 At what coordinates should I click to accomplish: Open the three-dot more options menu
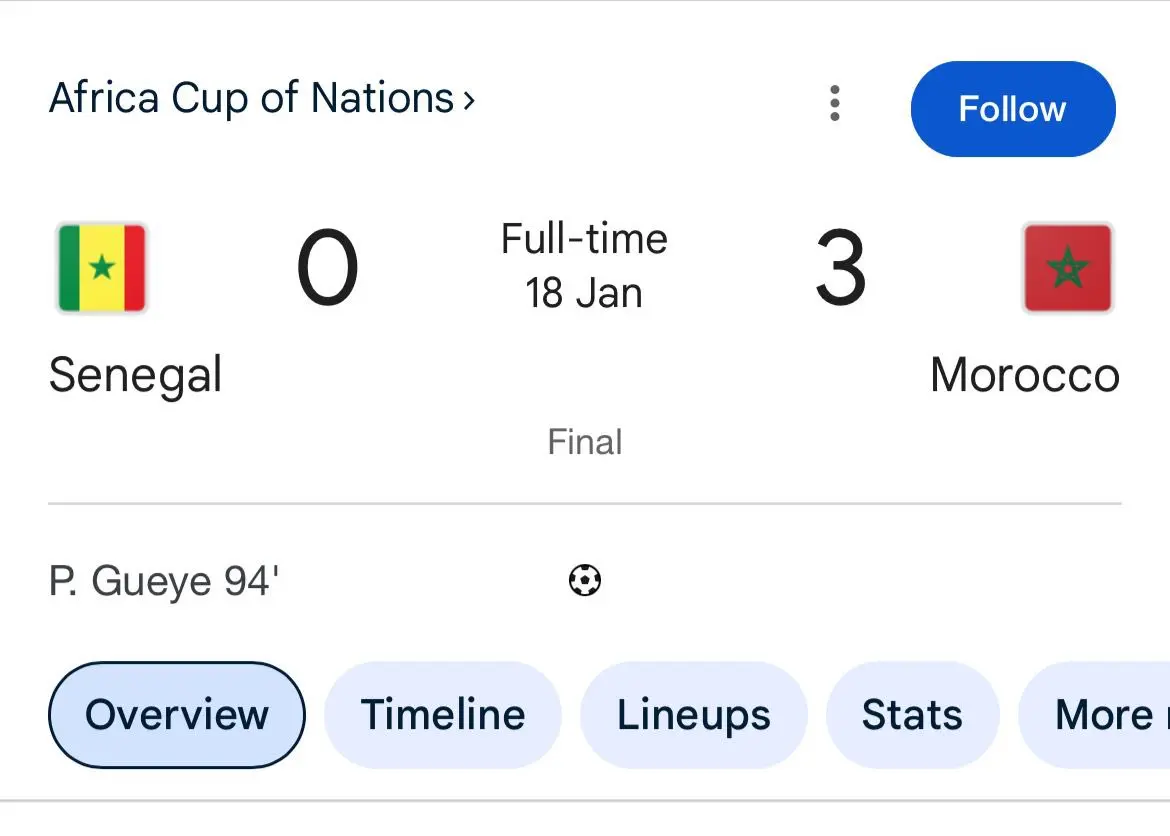pos(835,104)
